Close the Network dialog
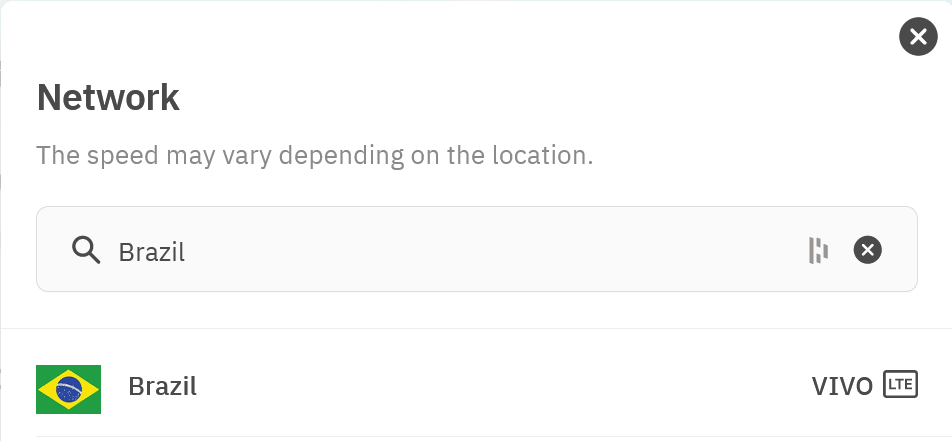This screenshot has width=952, height=441. 918,37
